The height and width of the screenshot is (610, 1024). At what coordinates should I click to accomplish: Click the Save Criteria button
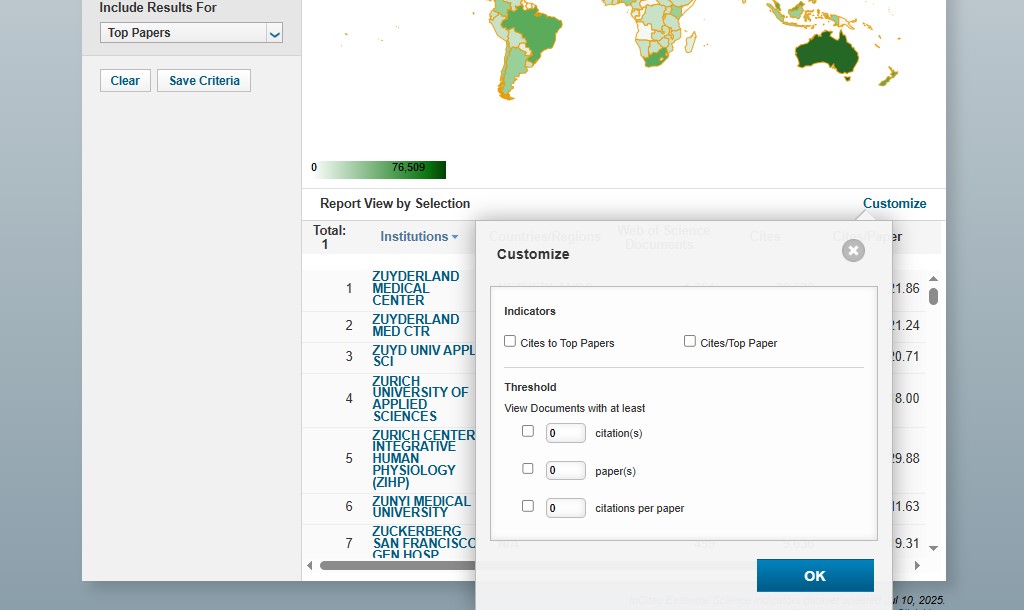204,80
